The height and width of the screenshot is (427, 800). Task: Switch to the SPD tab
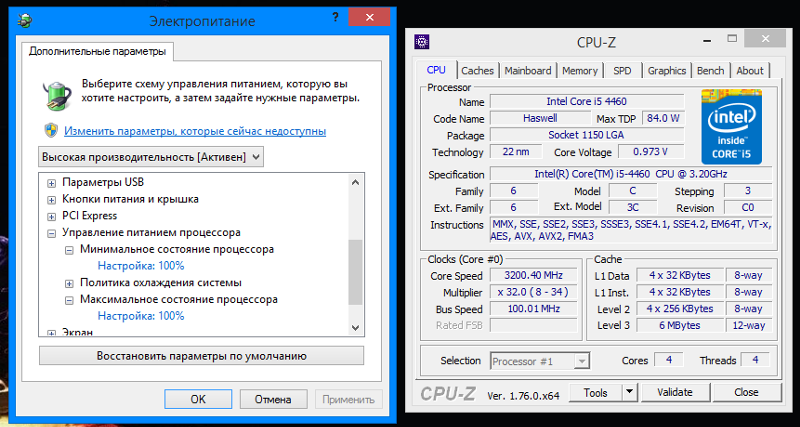622,71
